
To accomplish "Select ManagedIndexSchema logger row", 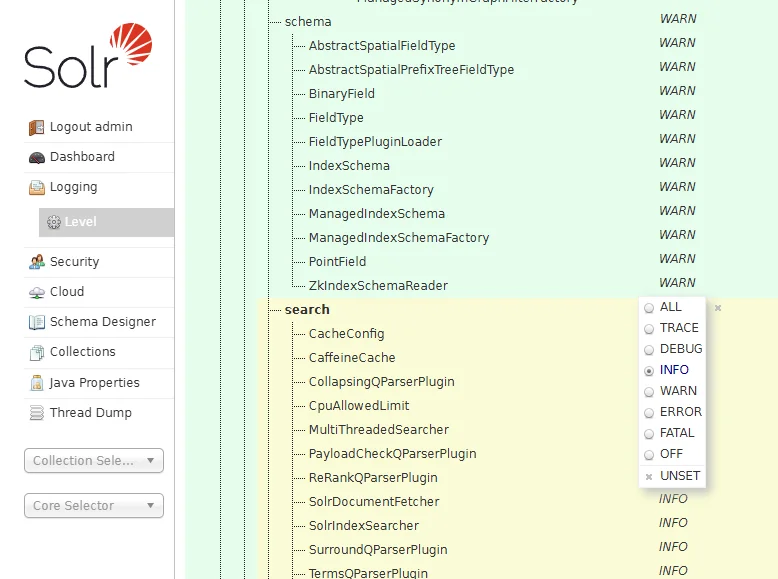I will [377, 214].
